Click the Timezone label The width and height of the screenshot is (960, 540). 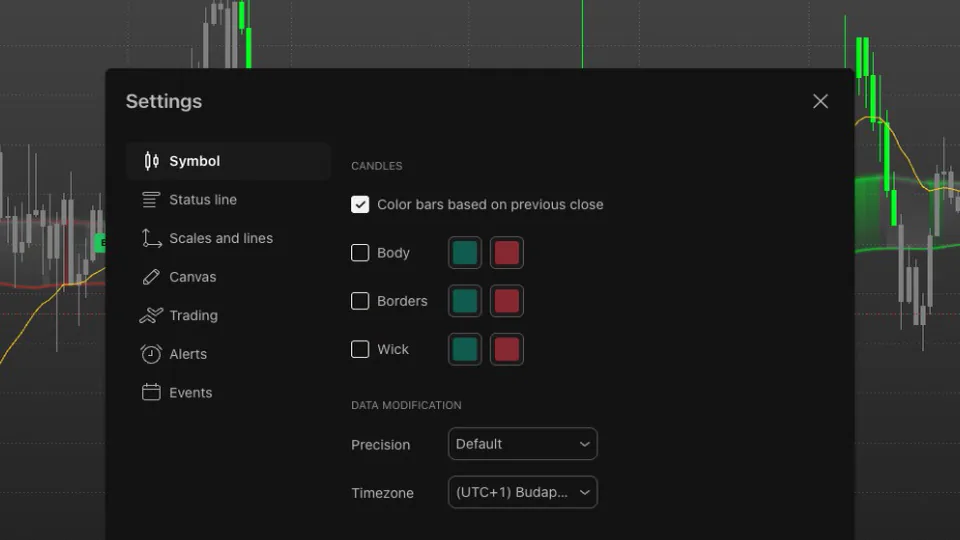(x=382, y=493)
